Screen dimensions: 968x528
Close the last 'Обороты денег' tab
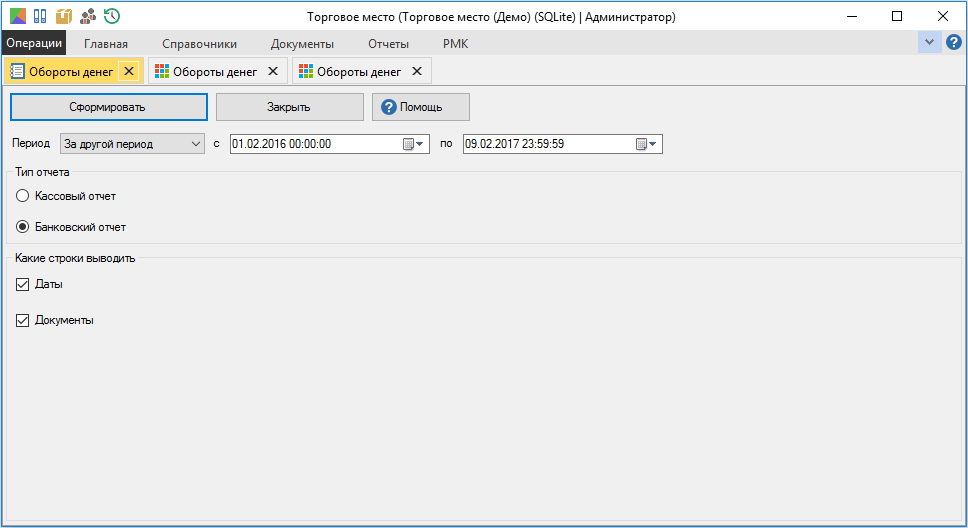click(x=417, y=71)
